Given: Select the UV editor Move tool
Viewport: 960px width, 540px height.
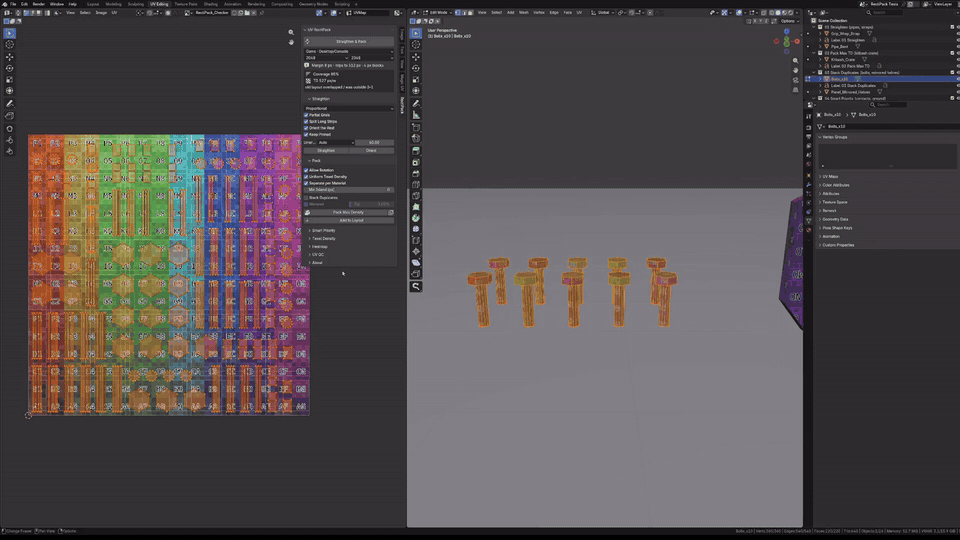Looking at the screenshot, I should (9, 57).
